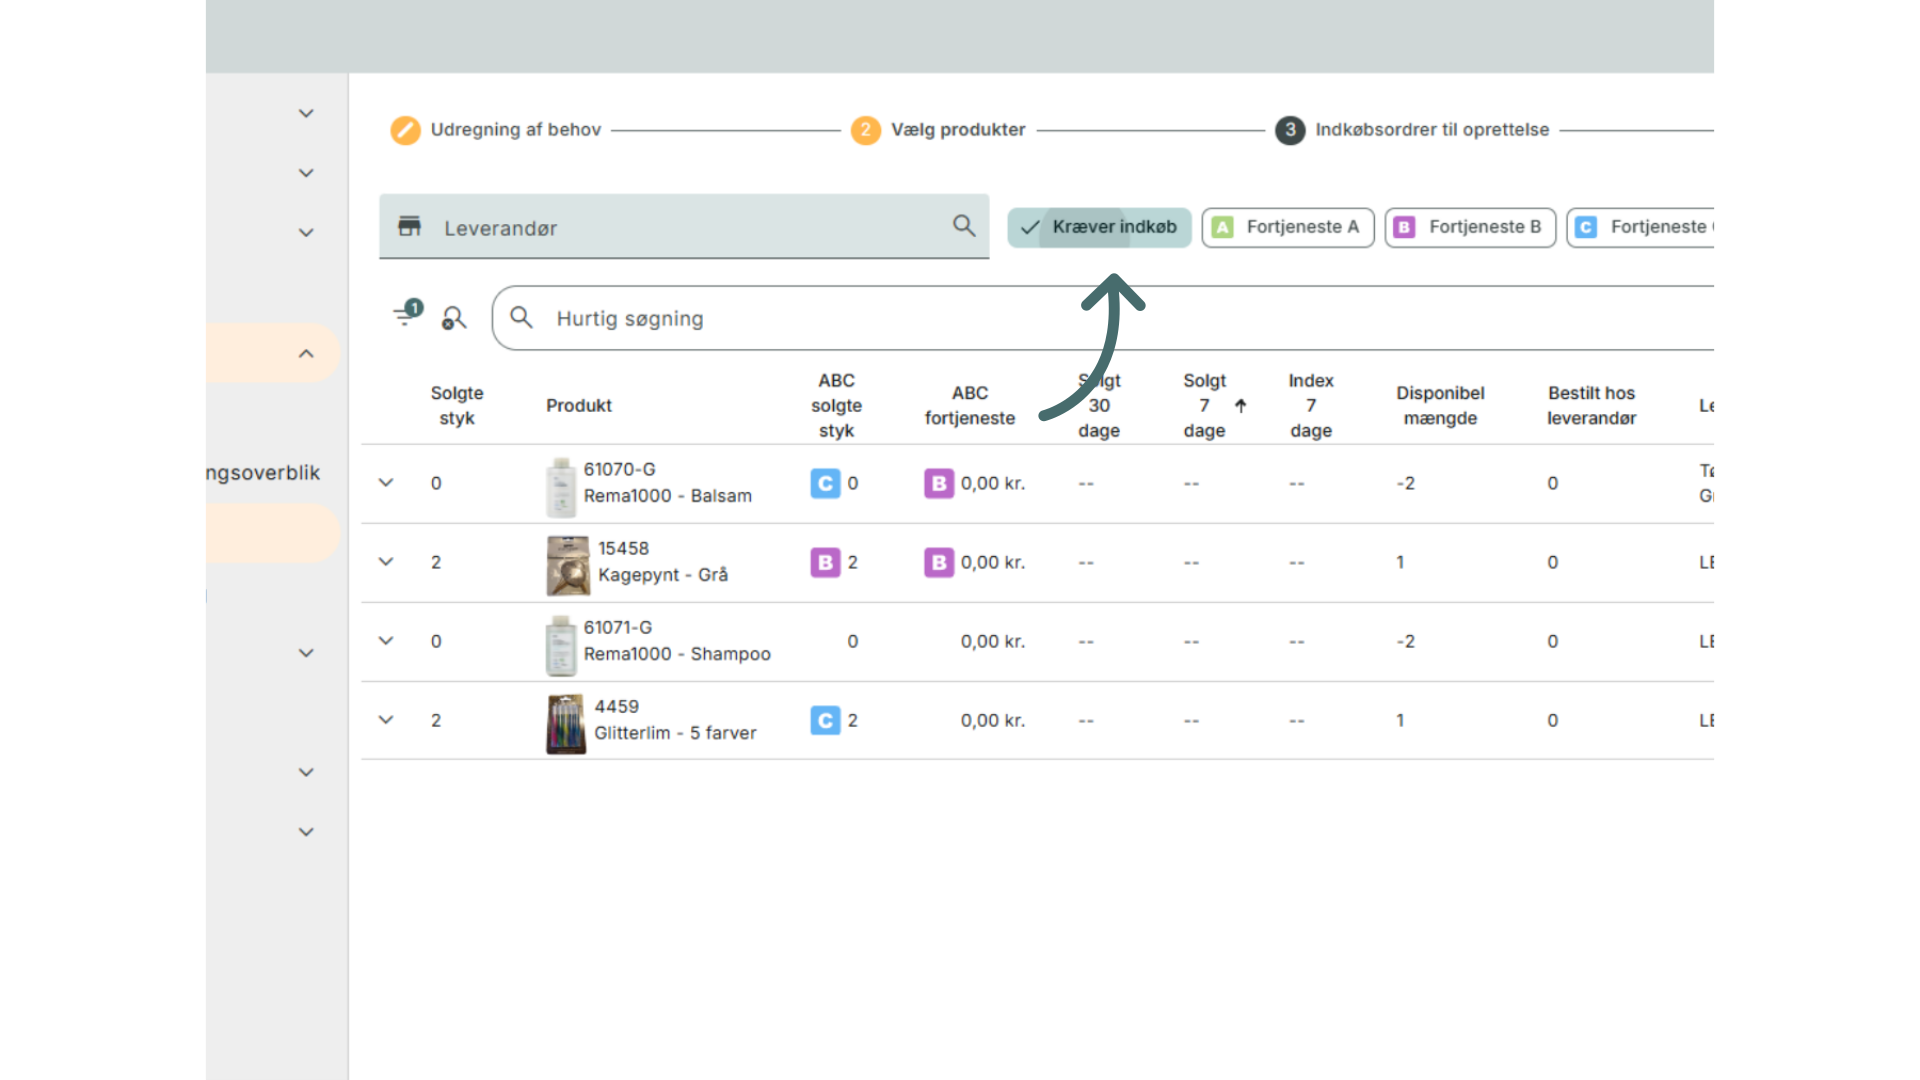Expand the second sidebar chevron section
1920x1080 pixels.
tap(306, 173)
